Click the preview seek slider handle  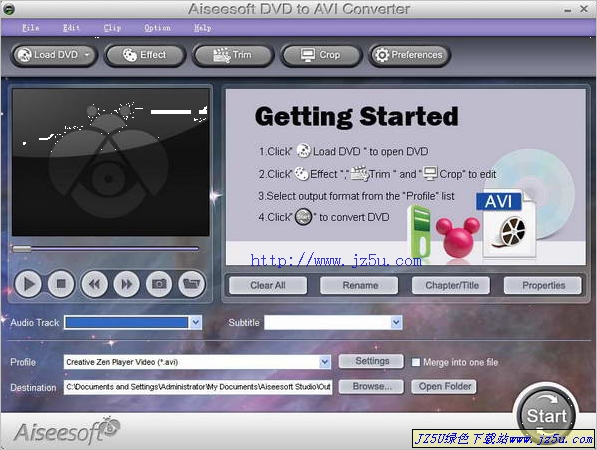22,249
